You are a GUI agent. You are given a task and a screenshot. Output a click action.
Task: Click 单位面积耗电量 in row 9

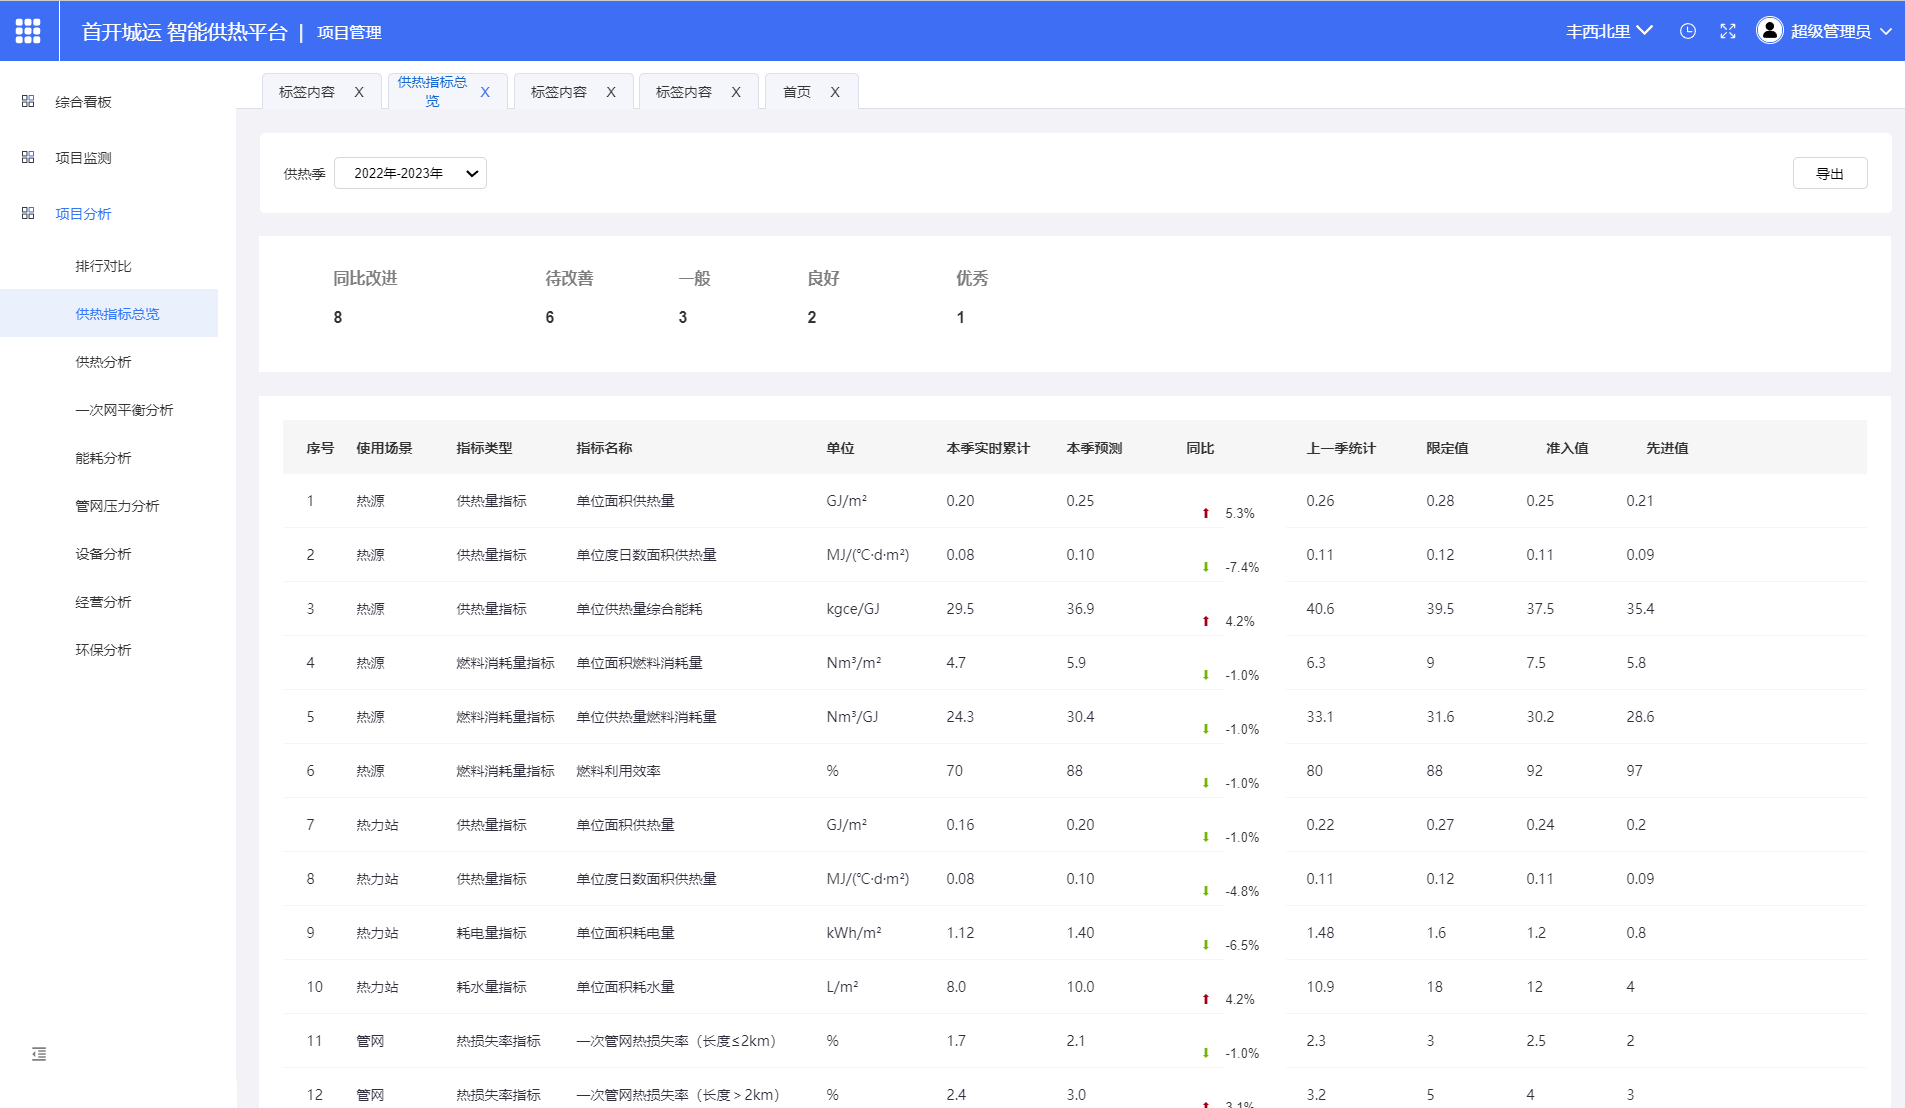coord(625,933)
